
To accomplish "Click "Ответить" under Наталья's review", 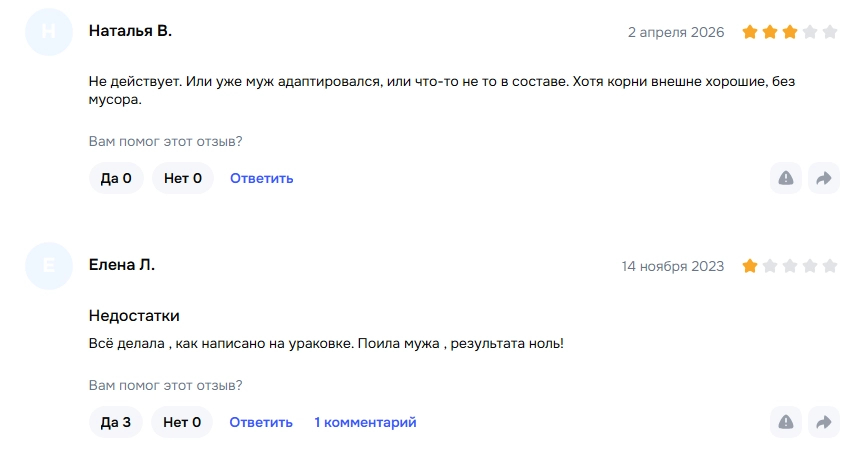I will (261, 178).
